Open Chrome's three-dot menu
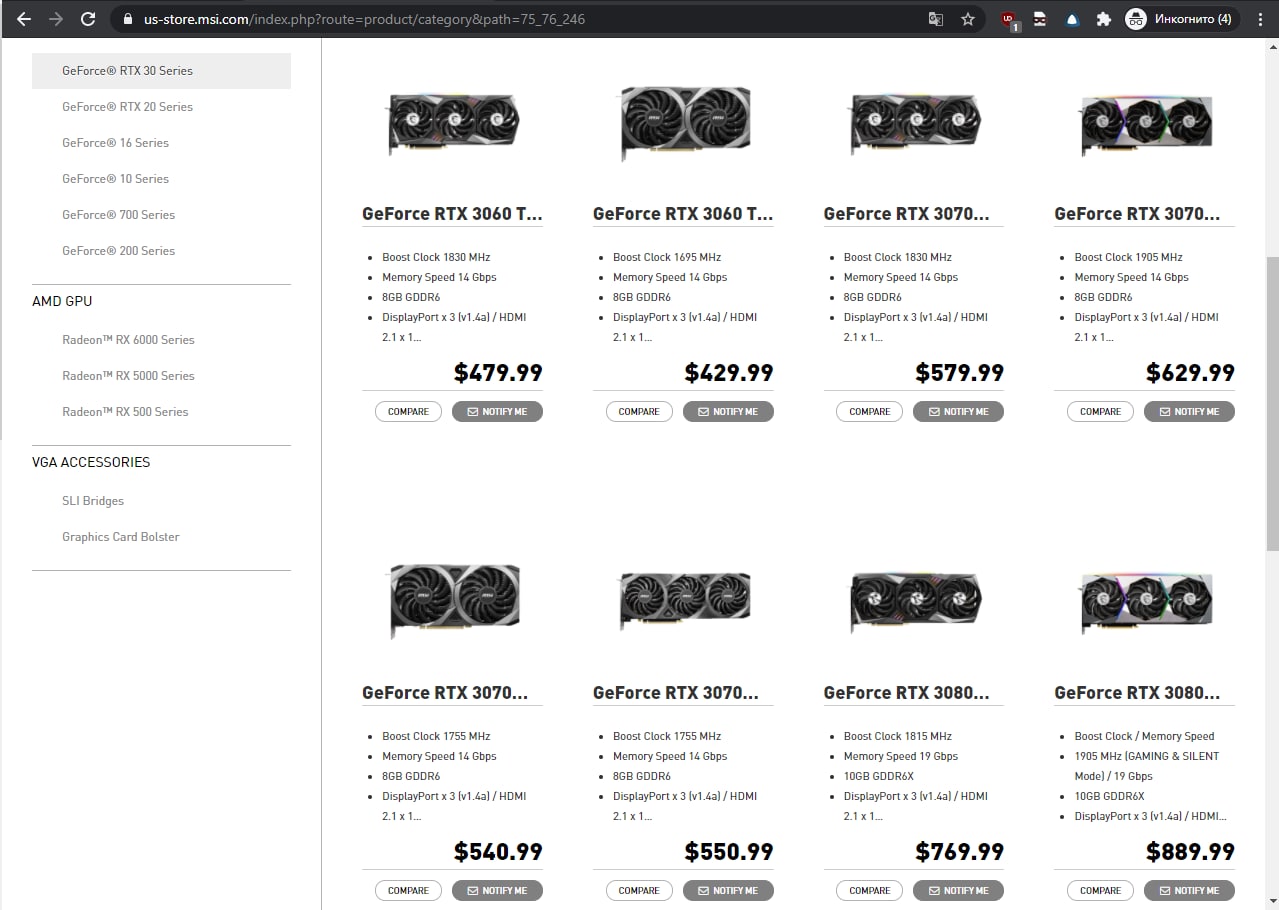1279x910 pixels. (1260, 19)
